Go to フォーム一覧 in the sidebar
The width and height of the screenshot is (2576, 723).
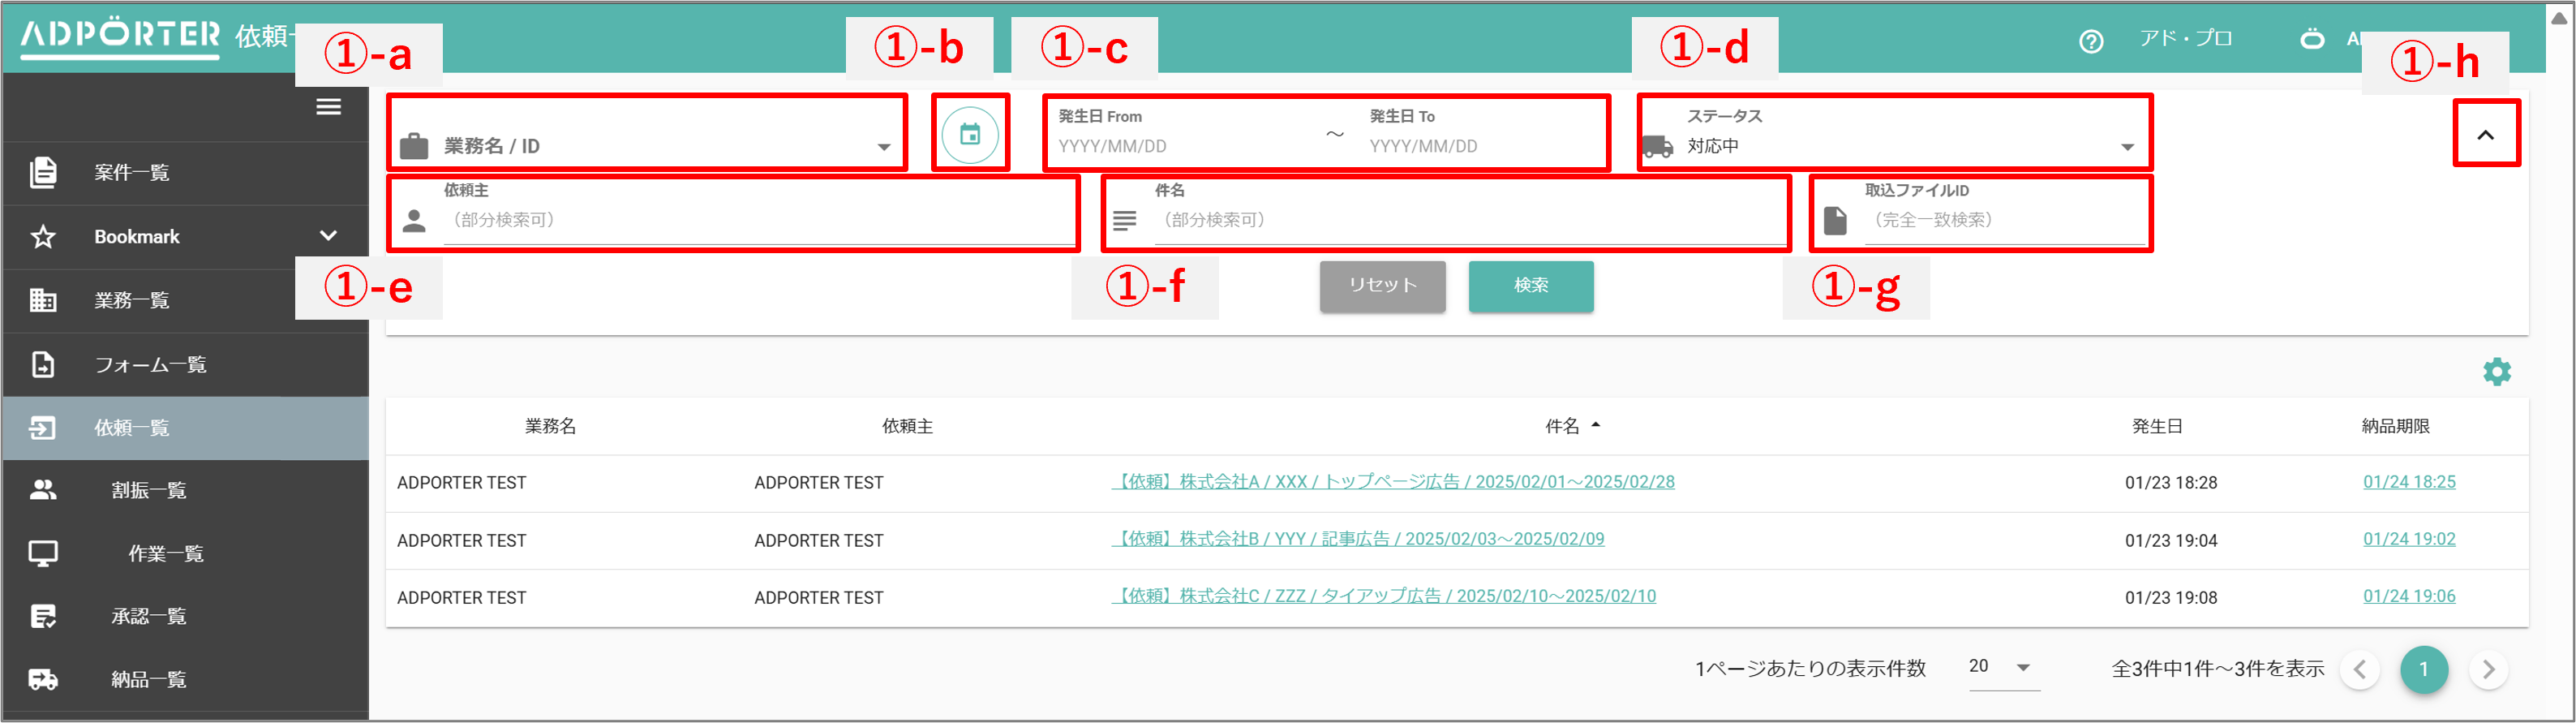tap(150, 365)
